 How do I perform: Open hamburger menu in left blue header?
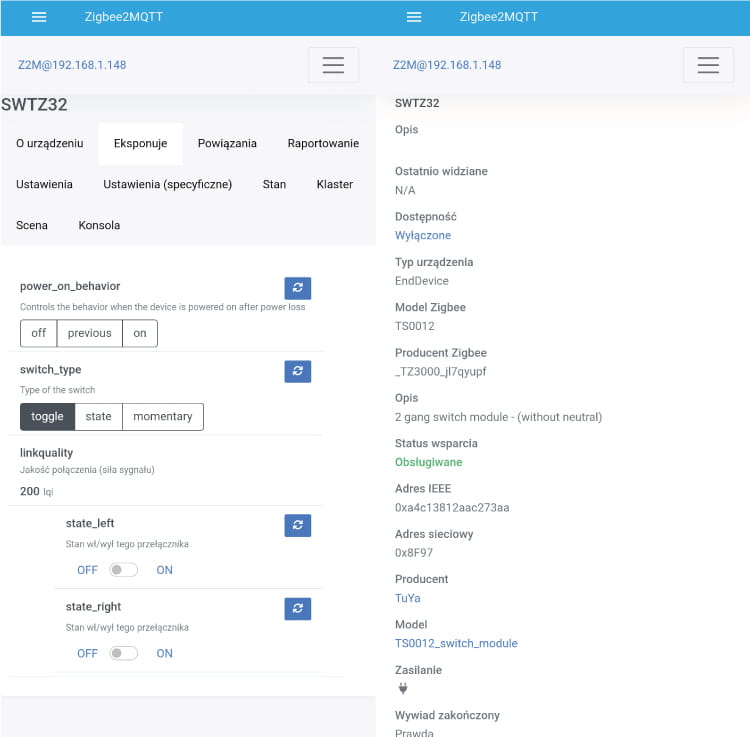(x=39, y=17)
